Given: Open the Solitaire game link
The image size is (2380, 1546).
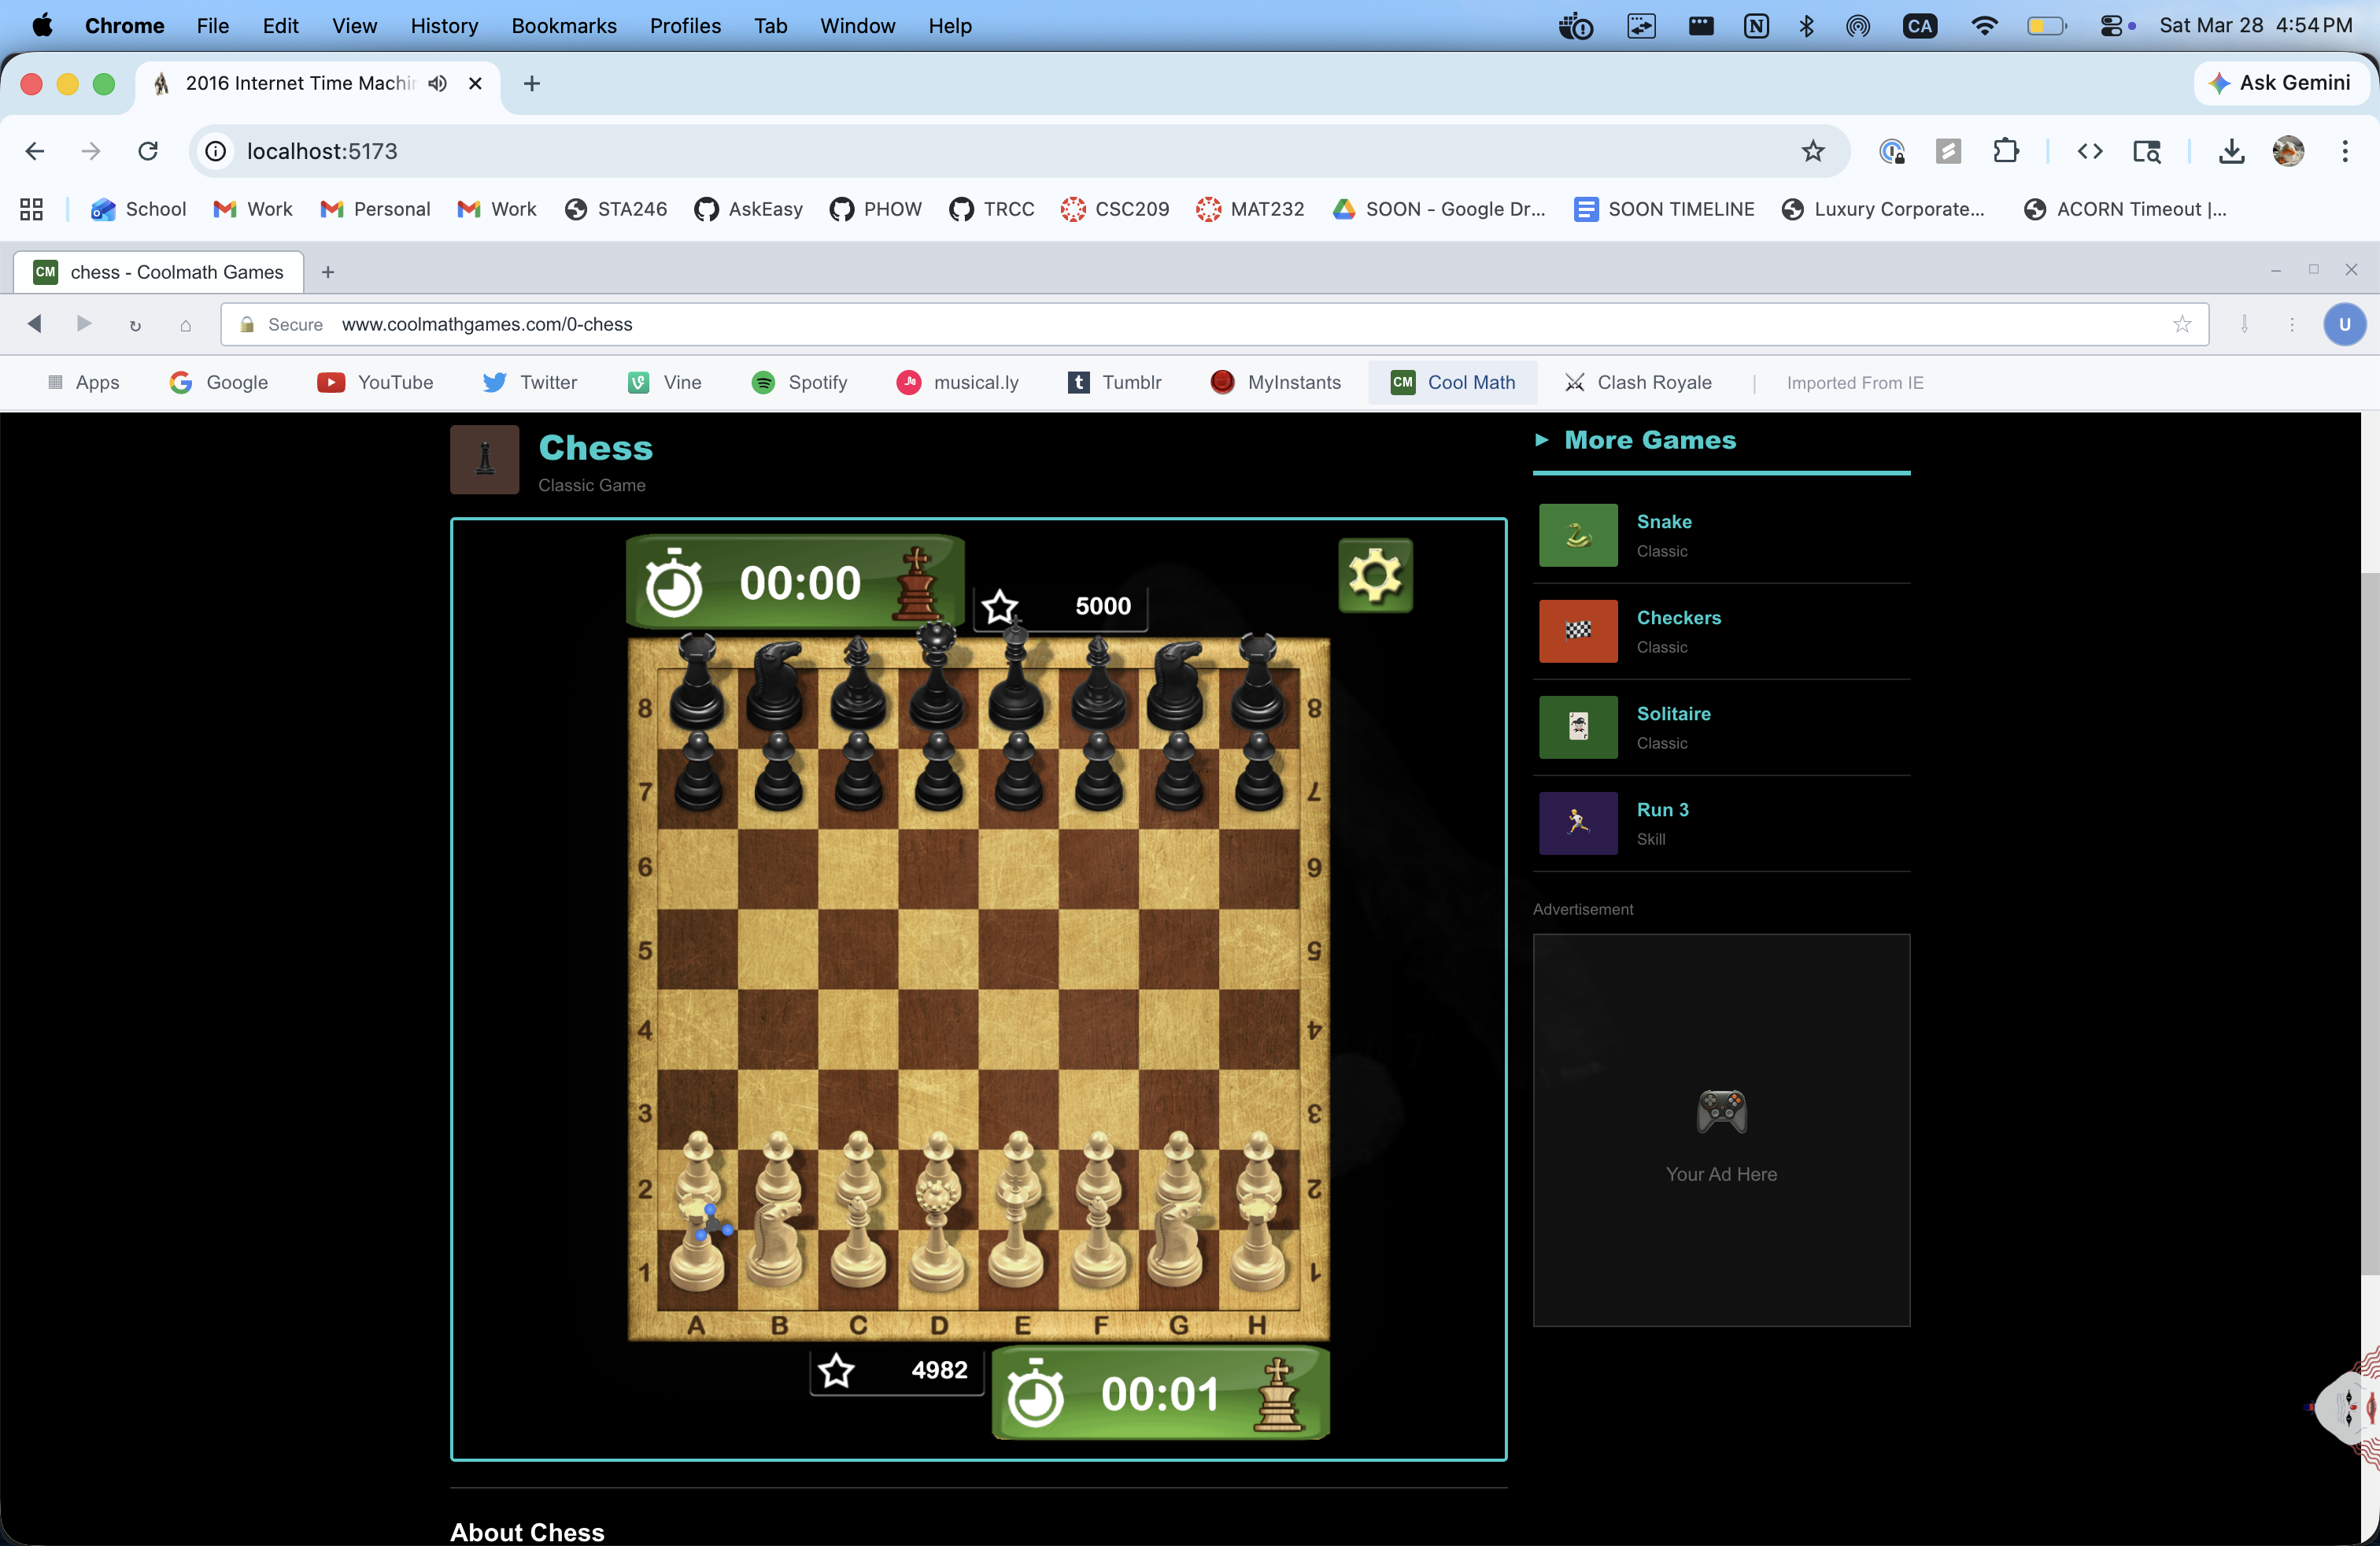Looking at the screenshot, I should pos(1673,714).
